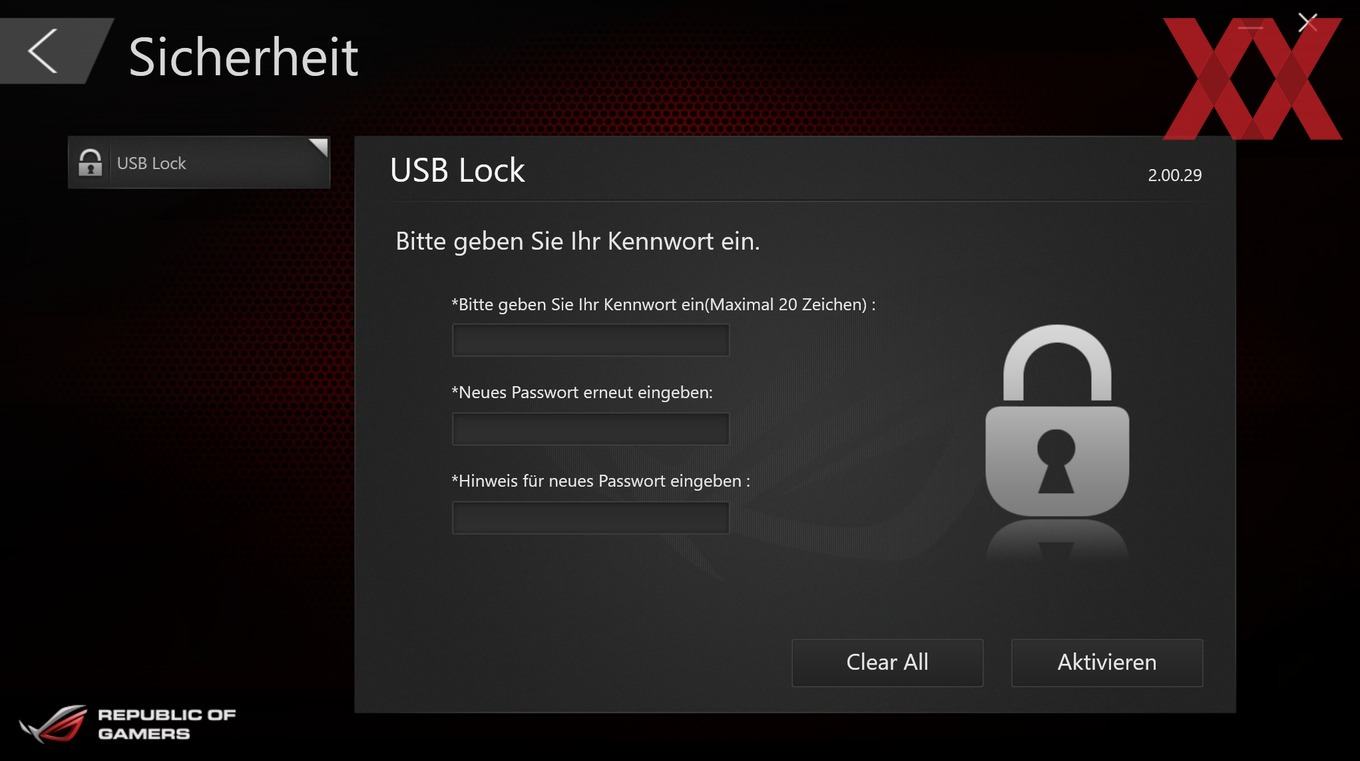This screenshot has width=1360, height=761.
Task: Click the white corner triangle on USB Lock item
Action: tap(319, 147)
